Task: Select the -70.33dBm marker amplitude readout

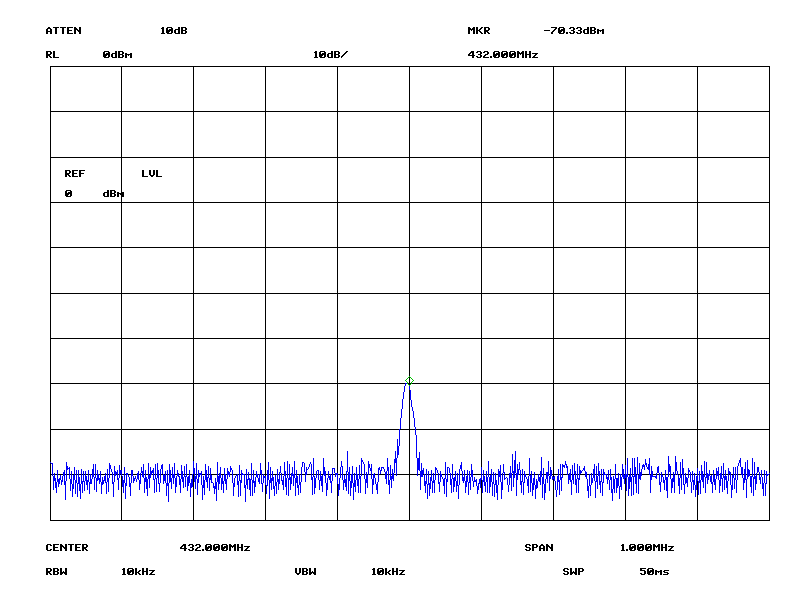Action: click(573, 31)
